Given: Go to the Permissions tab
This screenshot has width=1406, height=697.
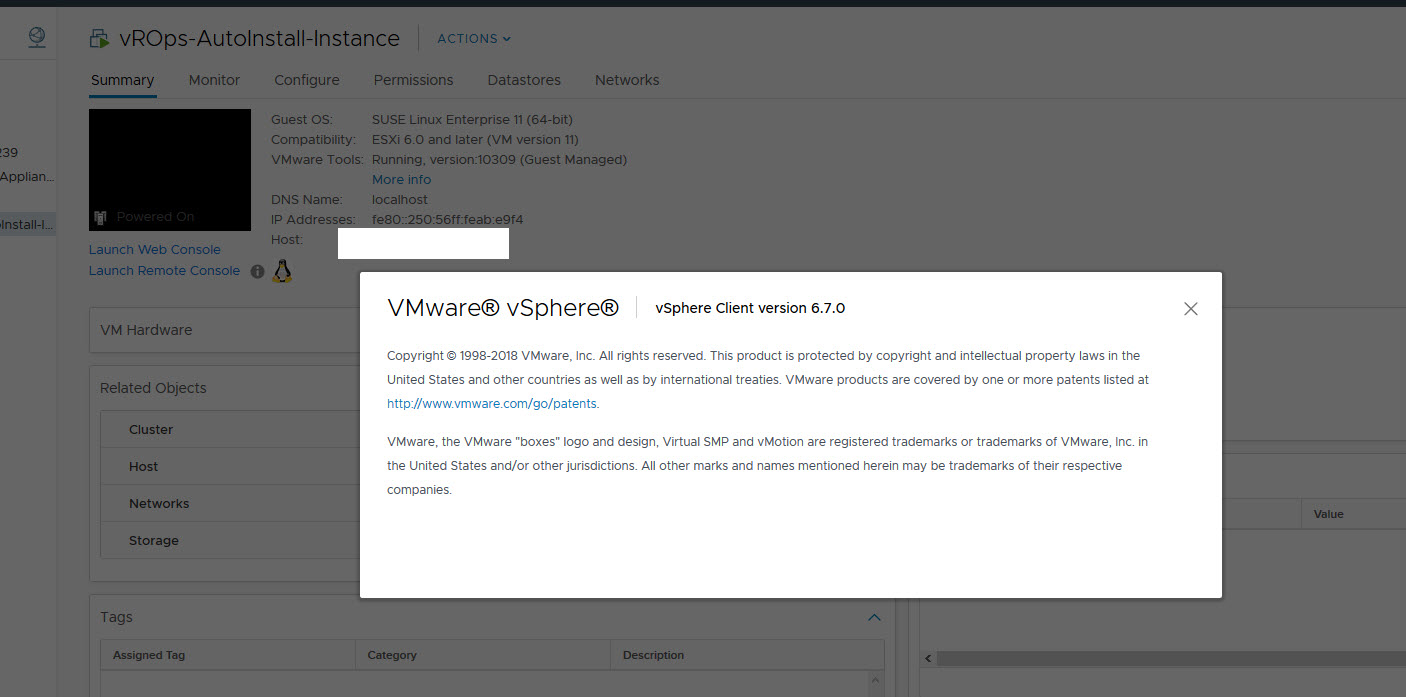Looking at the screenshot, I should 413,80.
